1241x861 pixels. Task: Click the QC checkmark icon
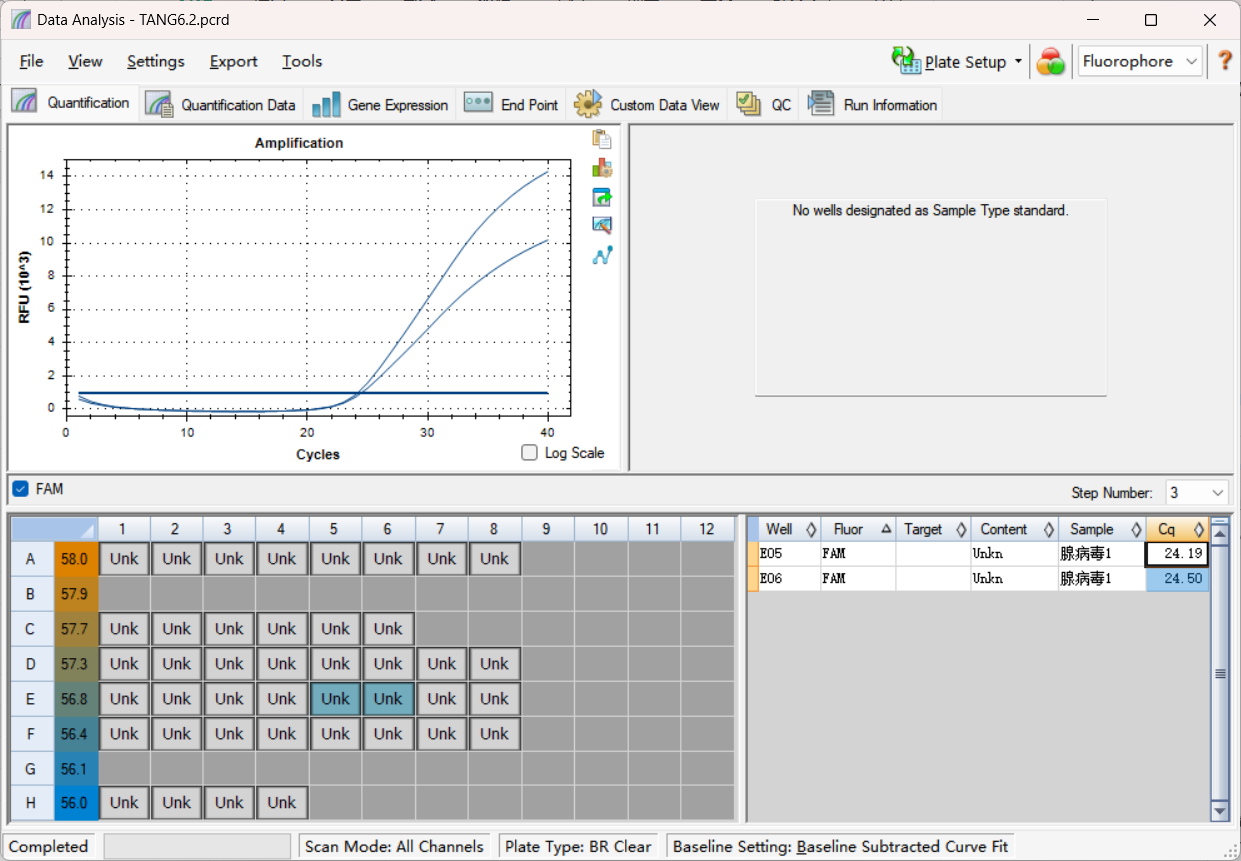[749, 103]
